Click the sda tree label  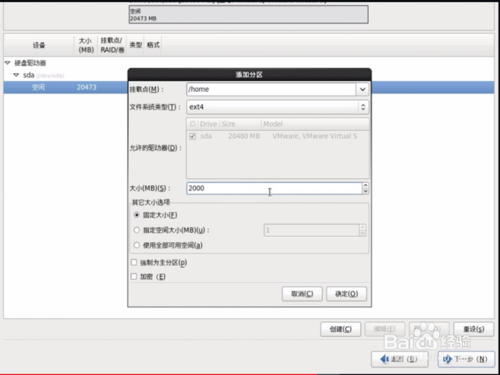29,75
